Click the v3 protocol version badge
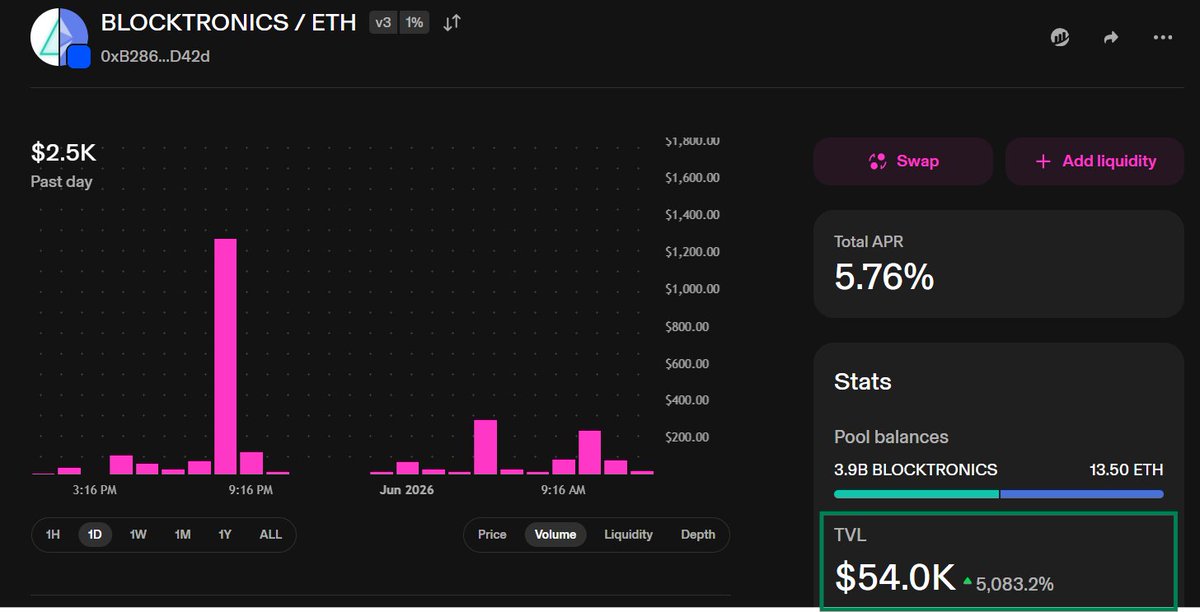This screenshot has height=612, width=1200. pos(383,22)
